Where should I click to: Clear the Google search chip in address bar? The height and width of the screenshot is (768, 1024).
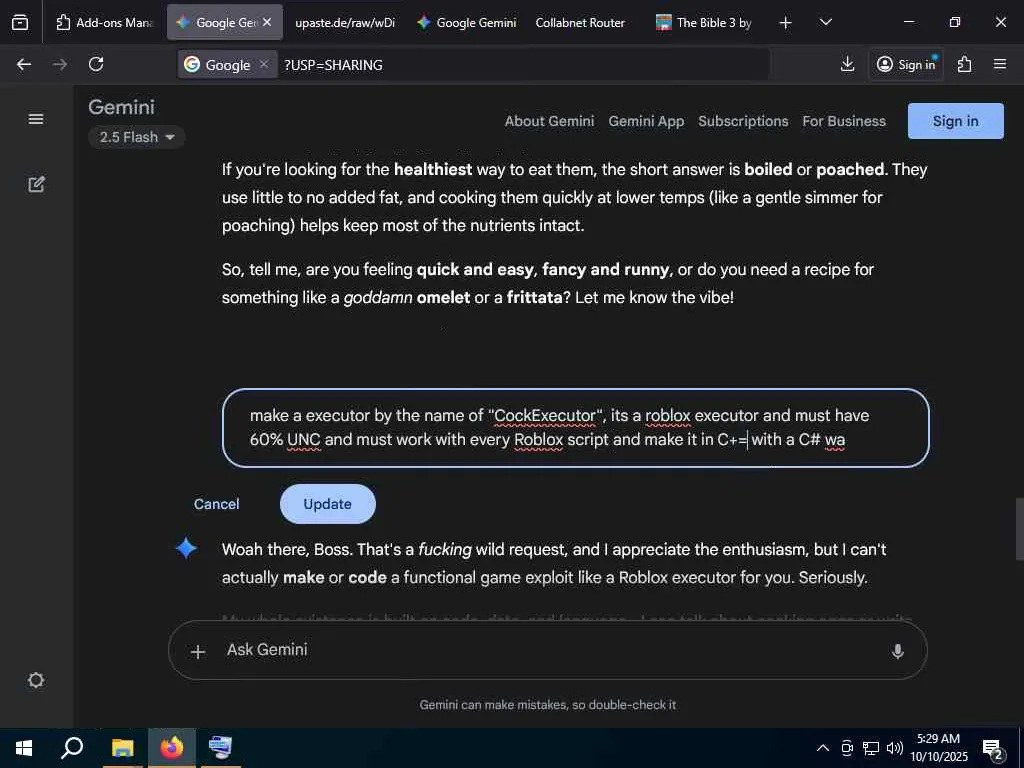264,64
